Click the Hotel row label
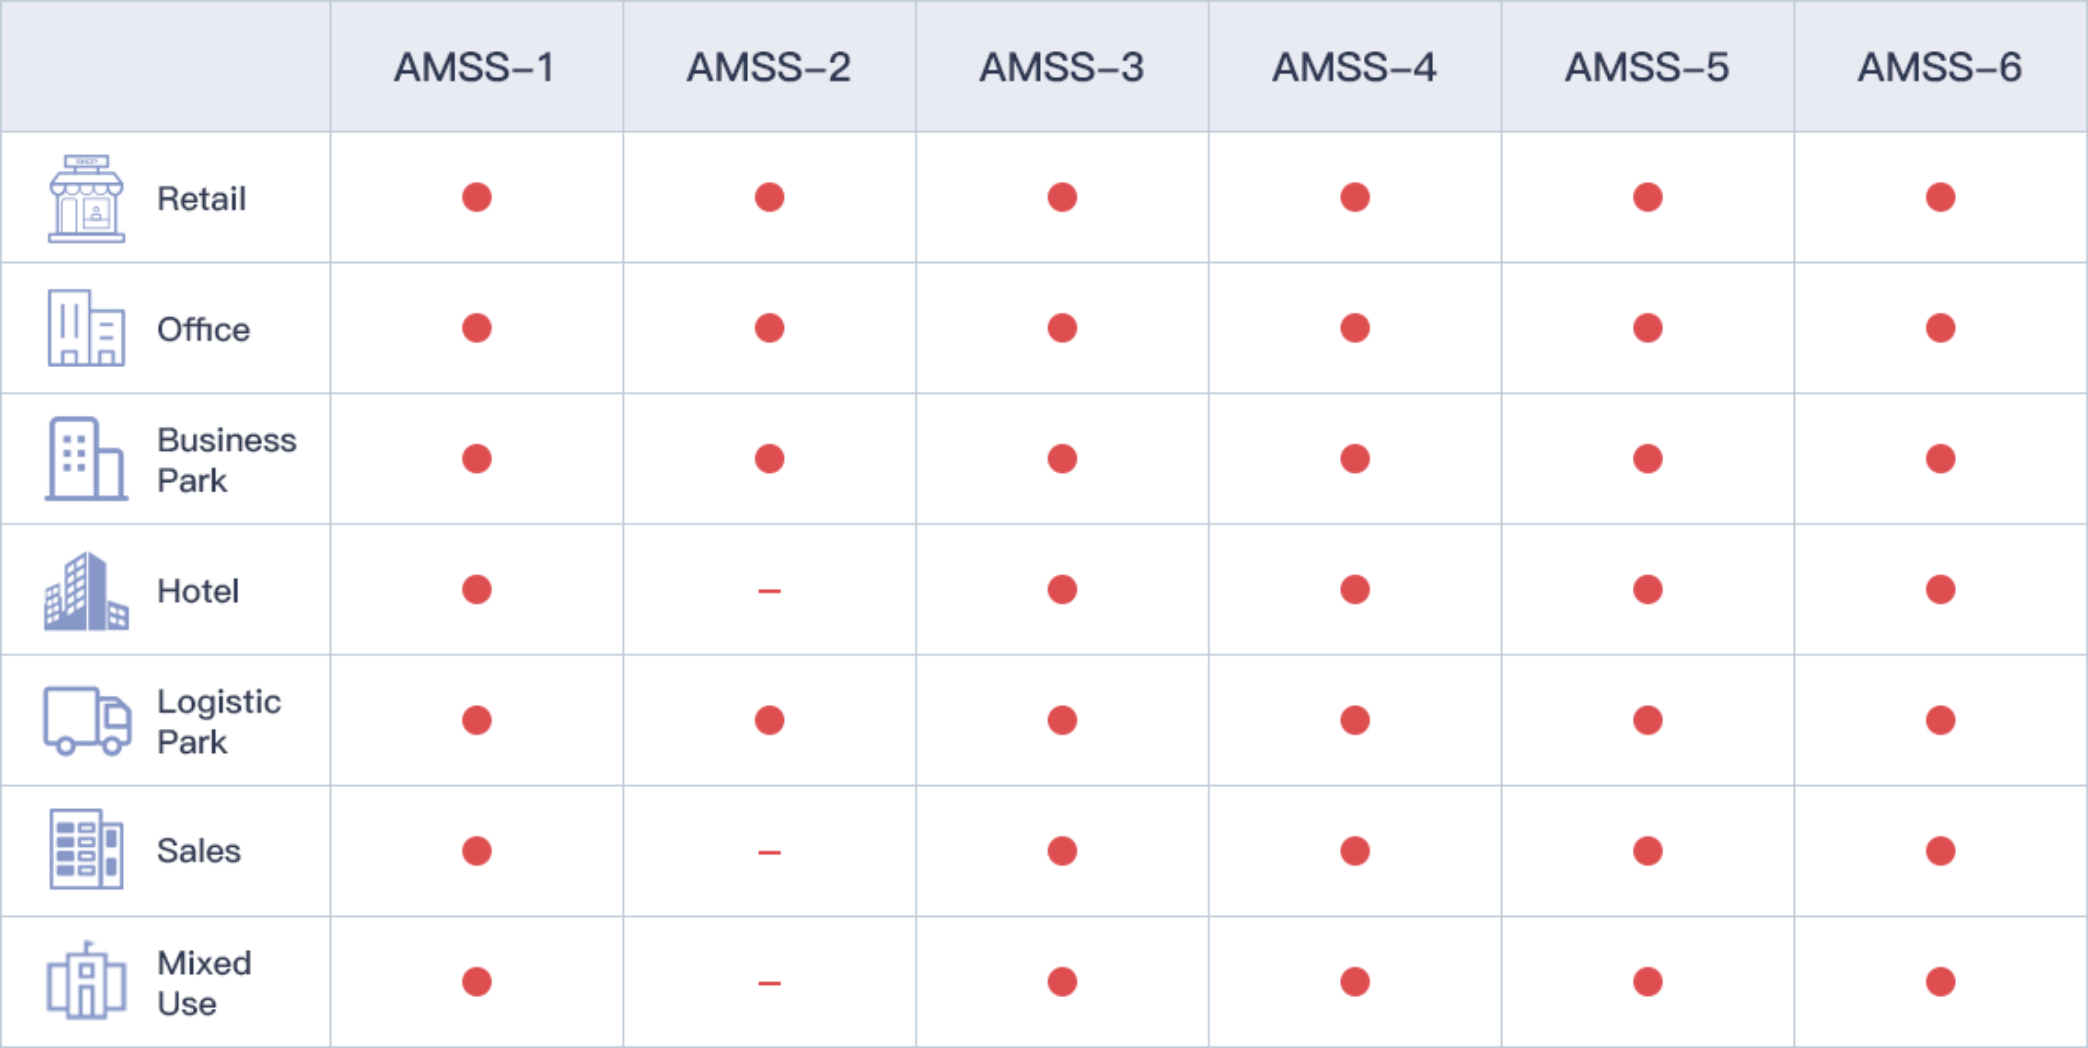Viewport: 2088px width, 1048px height. tap(198, 591)
